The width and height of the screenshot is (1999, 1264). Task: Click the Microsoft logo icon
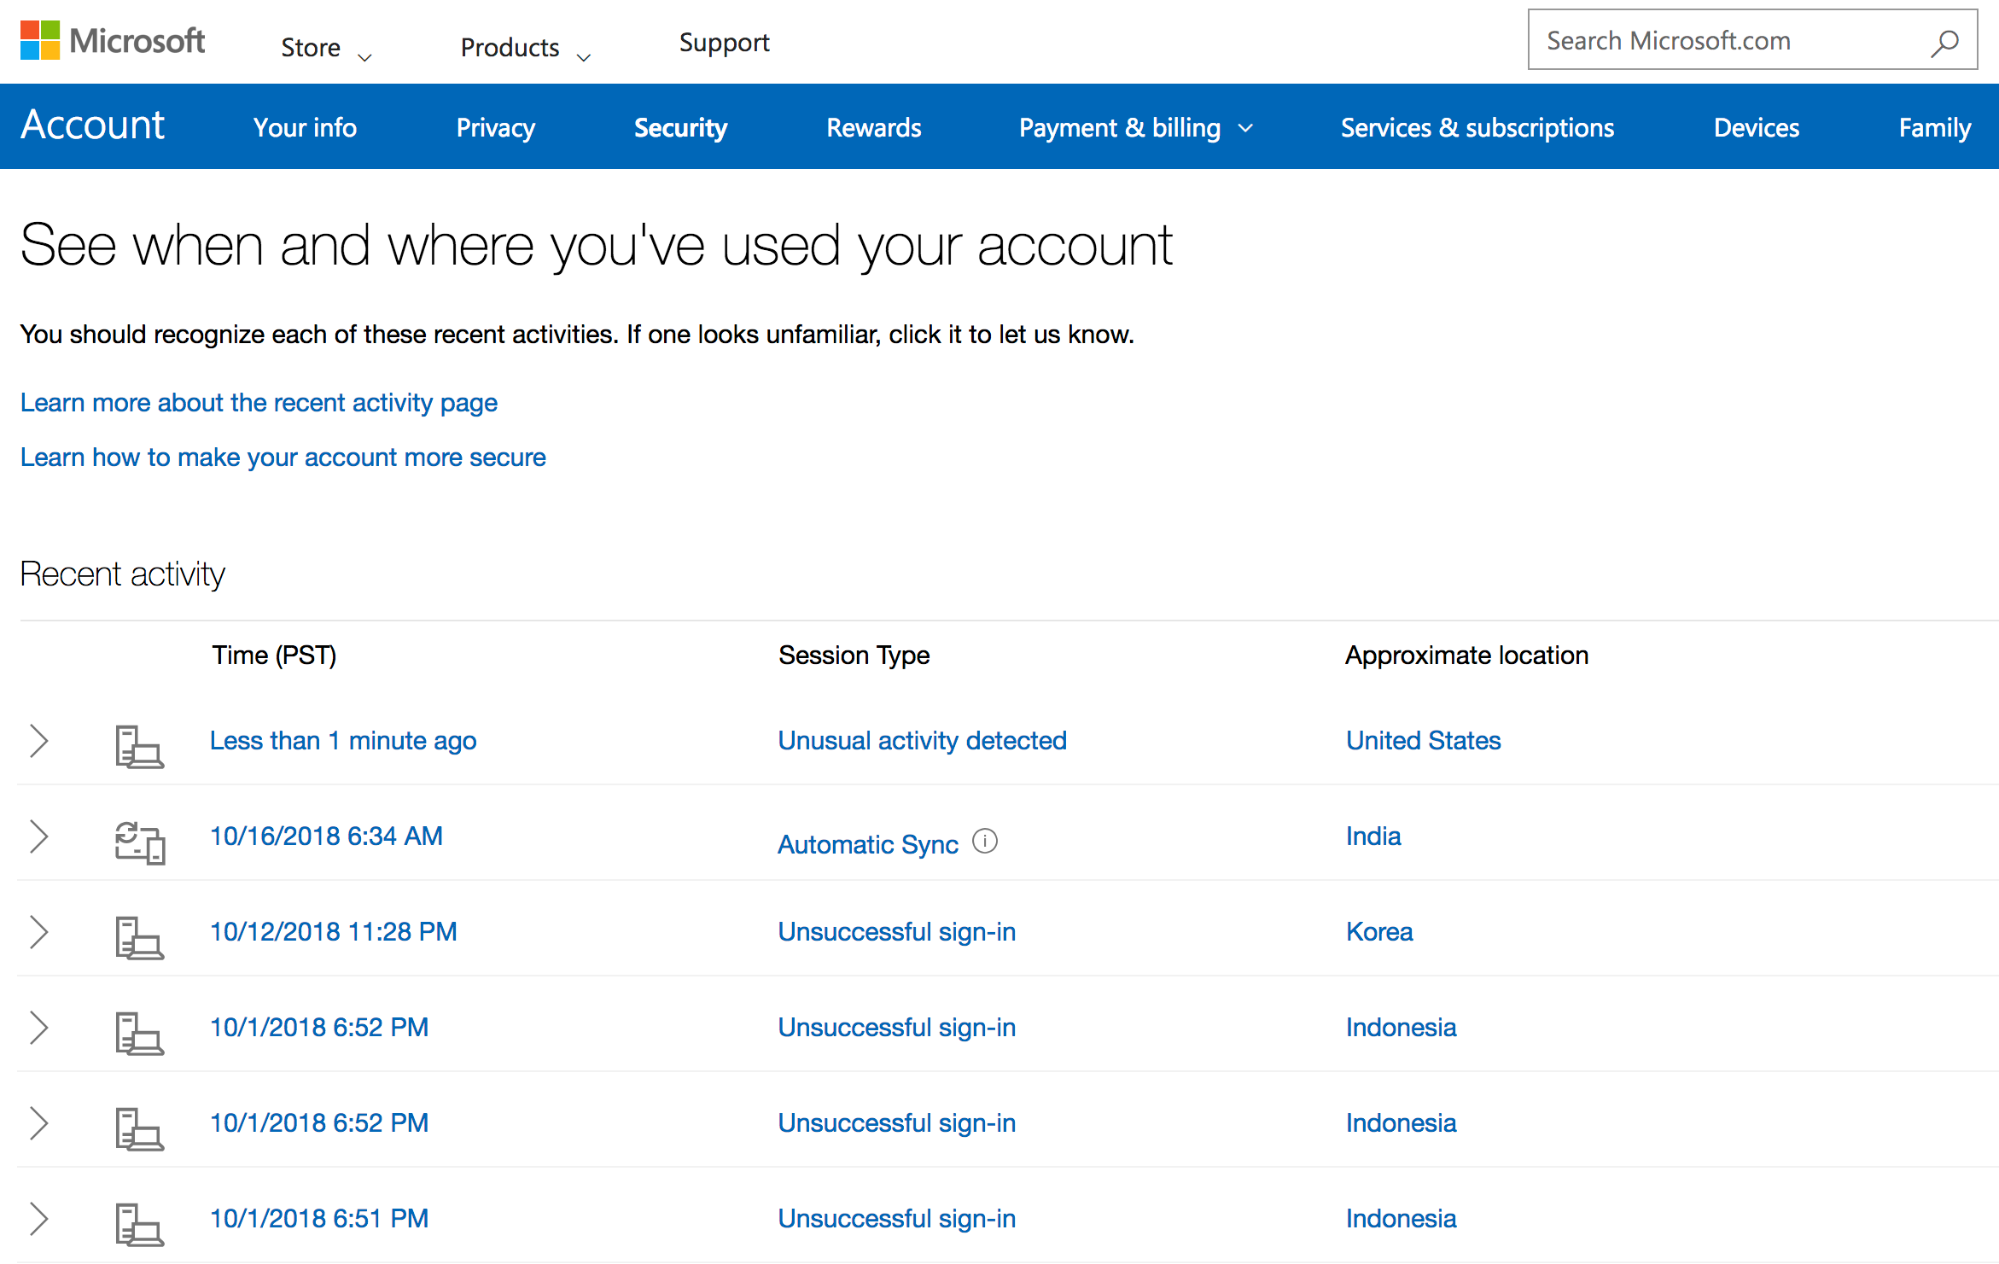click(x=39, y=41)
